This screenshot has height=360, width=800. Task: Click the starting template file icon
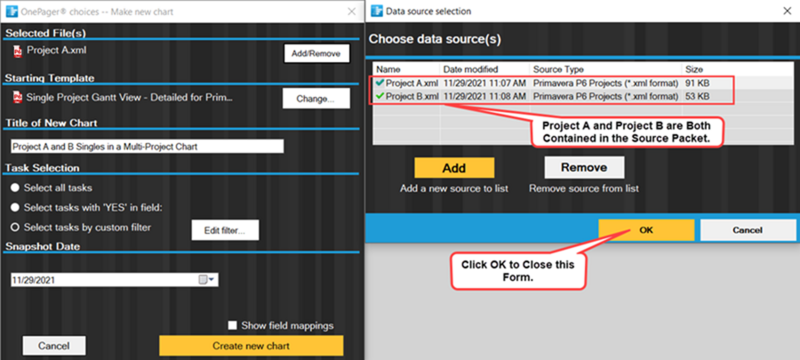coord(18,97)
